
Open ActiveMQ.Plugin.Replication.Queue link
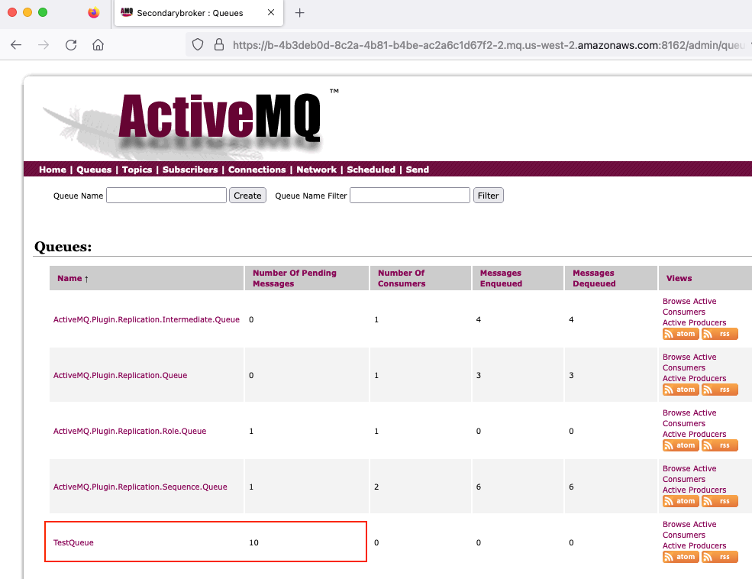tap(120, 375)
